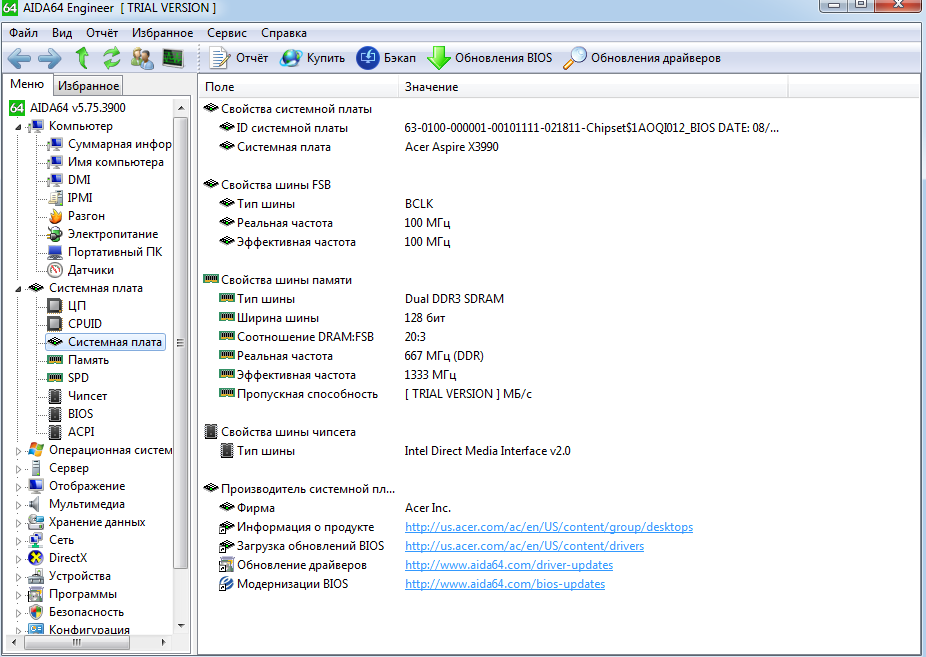Open the aida64.com driver-updates link

click(x=509, y=565)
